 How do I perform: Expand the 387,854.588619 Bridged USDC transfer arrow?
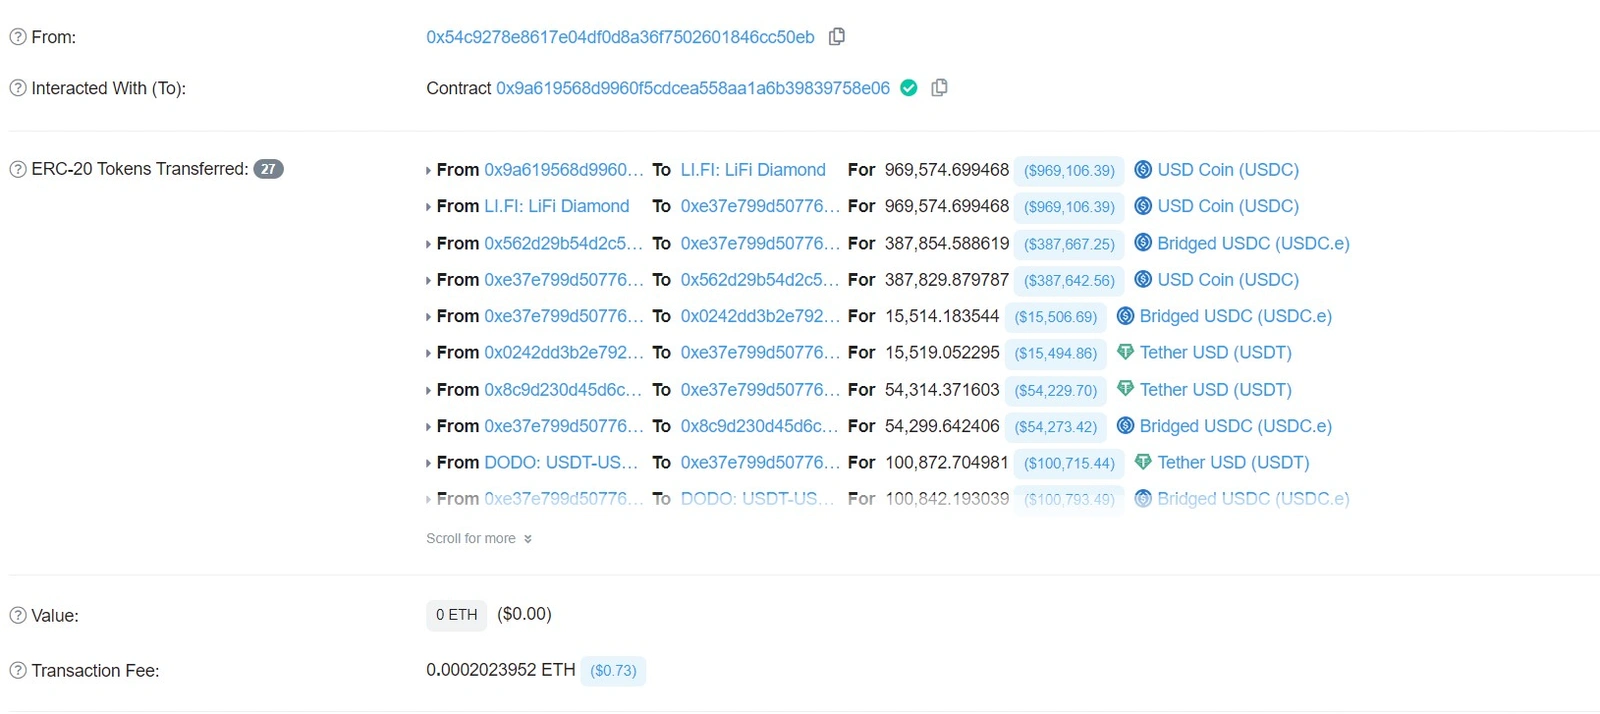tap(428, 244)
